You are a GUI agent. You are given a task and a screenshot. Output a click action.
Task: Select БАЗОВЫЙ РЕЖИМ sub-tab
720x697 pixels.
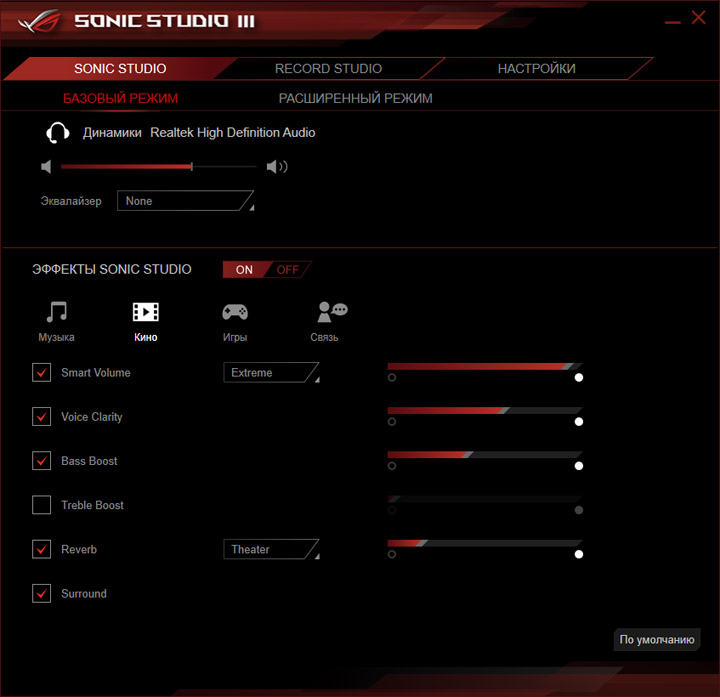pyautogui.click(x=120, y=98)
